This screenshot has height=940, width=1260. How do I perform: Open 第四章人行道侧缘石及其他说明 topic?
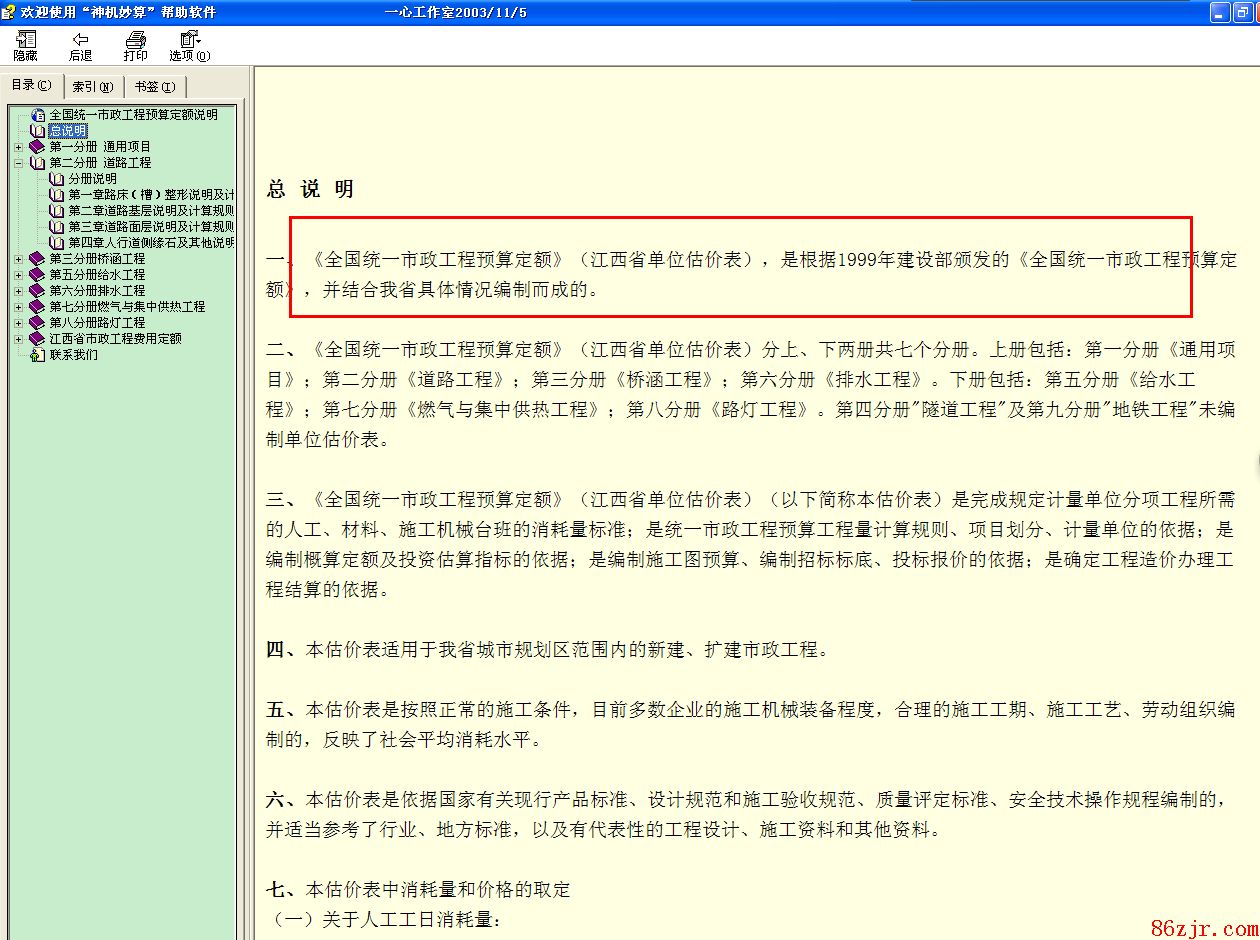pos(151,243)
